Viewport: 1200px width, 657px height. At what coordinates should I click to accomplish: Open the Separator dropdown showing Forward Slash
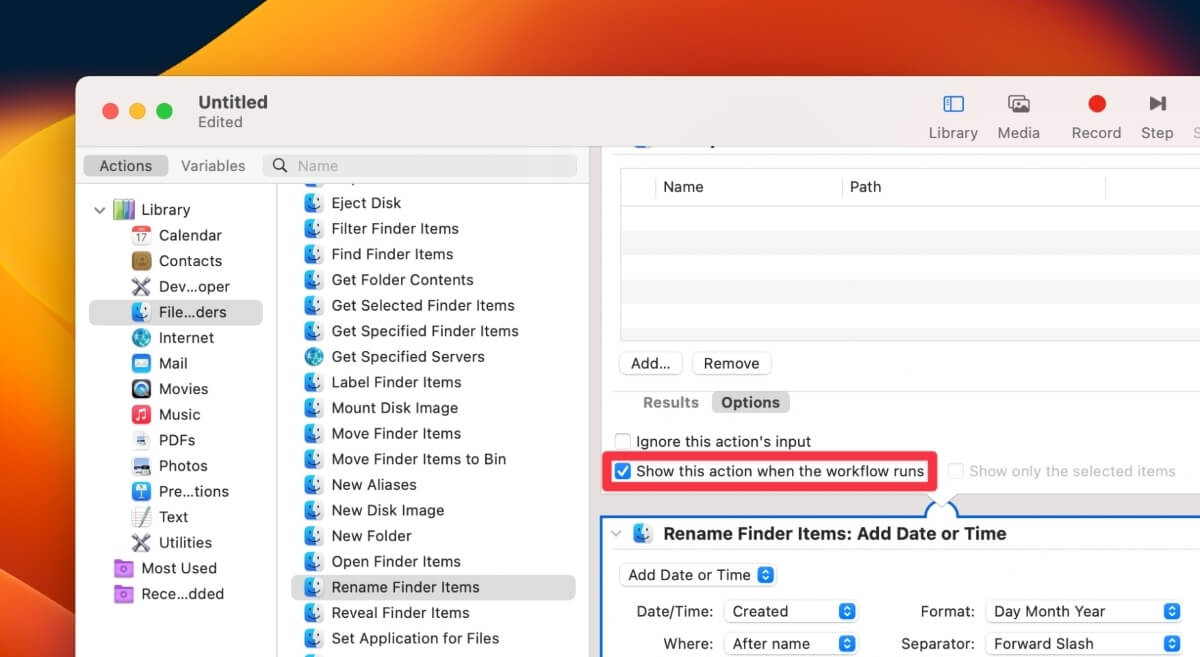pos(1084,643)
